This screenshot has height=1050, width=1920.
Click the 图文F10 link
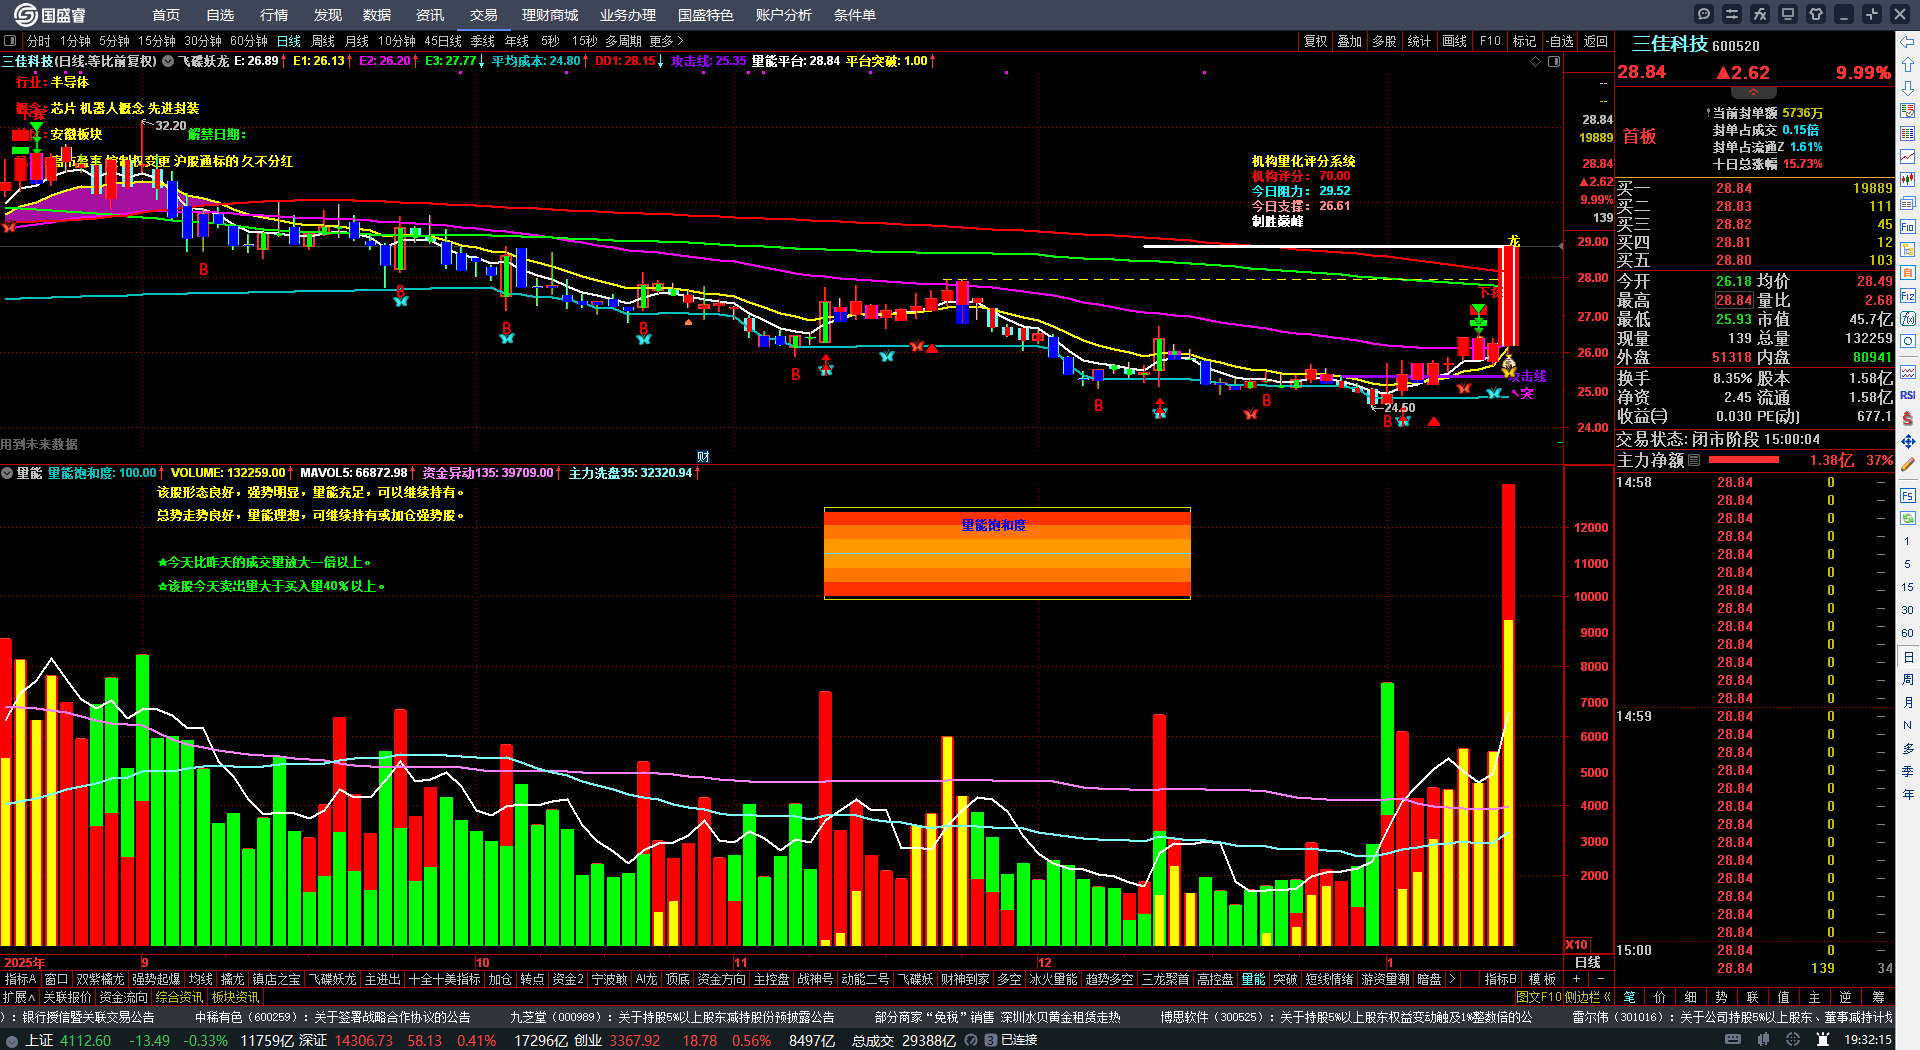[1540, 997]
